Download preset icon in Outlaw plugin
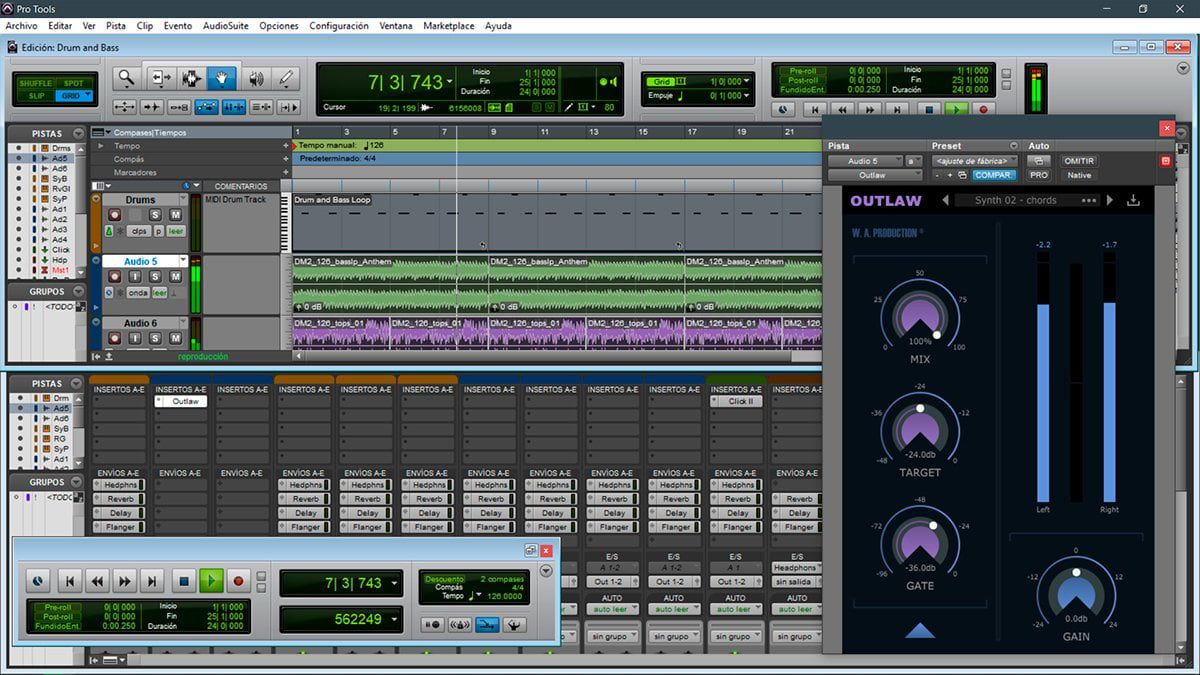The height and width of the screenshot is (675, 1200). coord(1133,200)
